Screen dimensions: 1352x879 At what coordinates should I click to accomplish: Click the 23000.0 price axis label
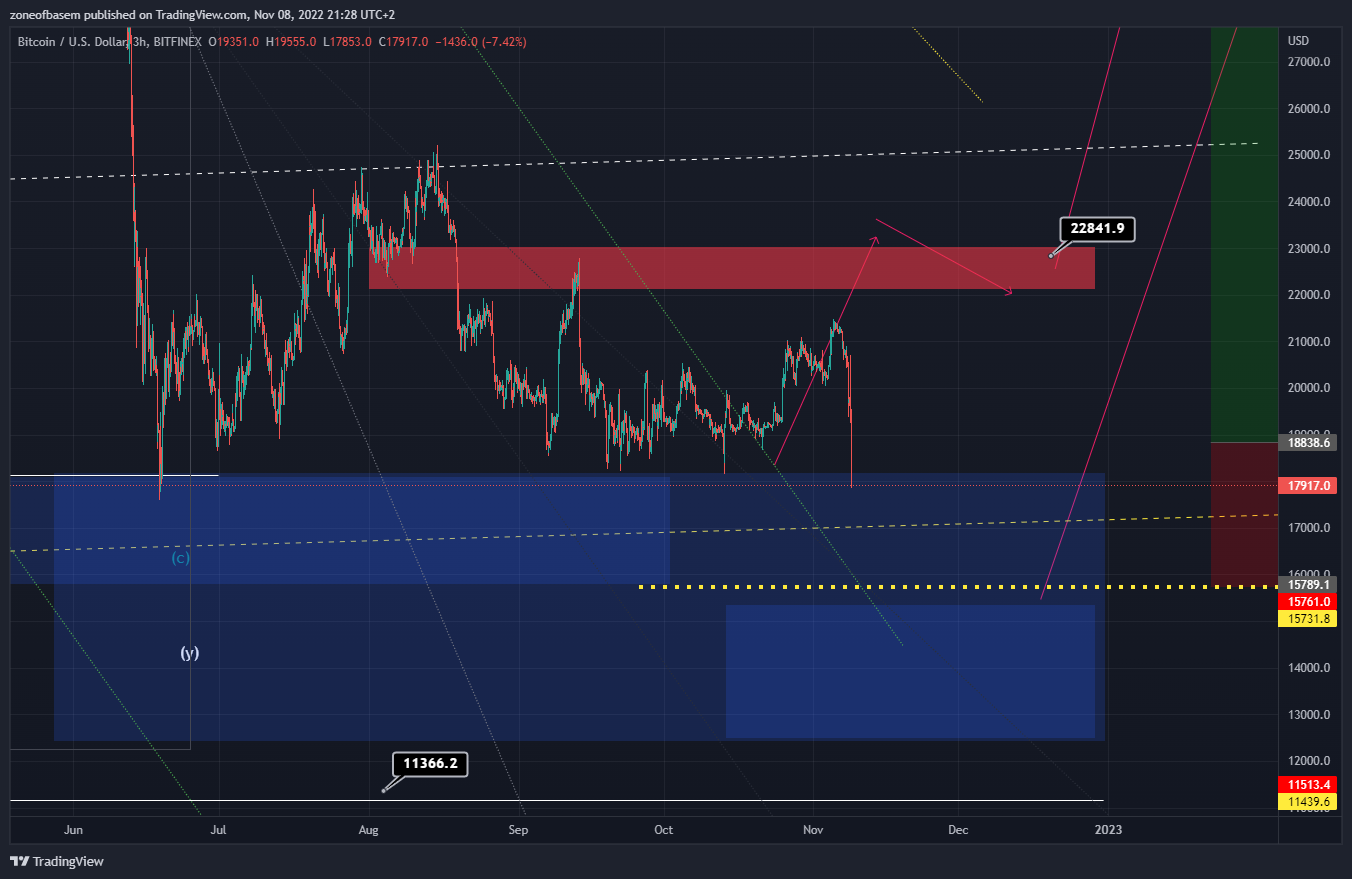tap(1308, 248)
